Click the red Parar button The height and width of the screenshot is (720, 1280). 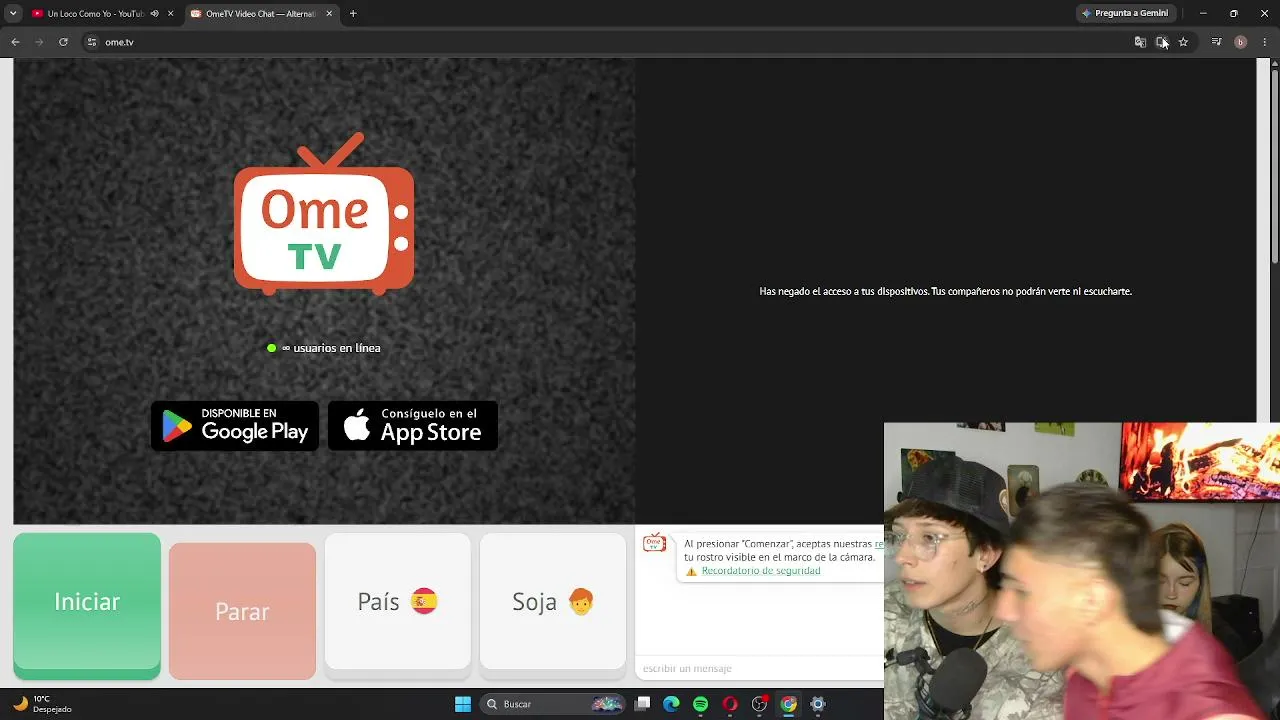(x=242, y=611)
